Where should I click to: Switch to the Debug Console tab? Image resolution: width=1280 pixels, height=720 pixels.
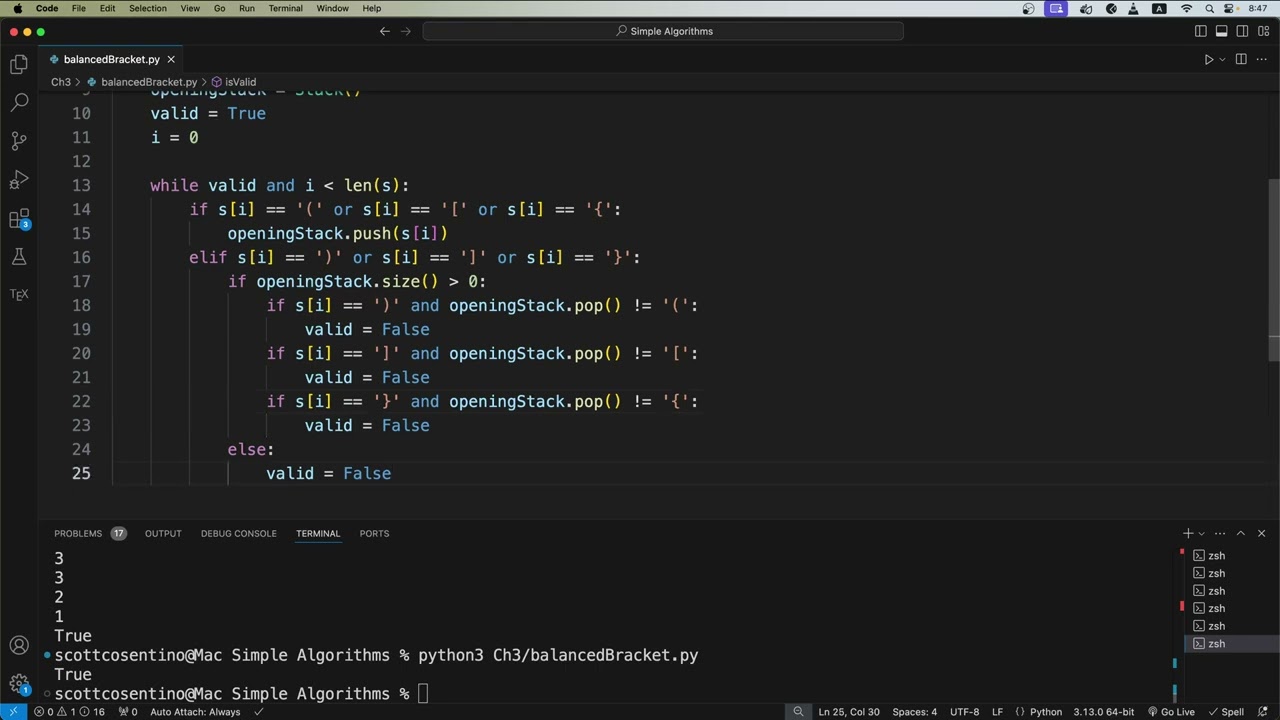[238, 533]
